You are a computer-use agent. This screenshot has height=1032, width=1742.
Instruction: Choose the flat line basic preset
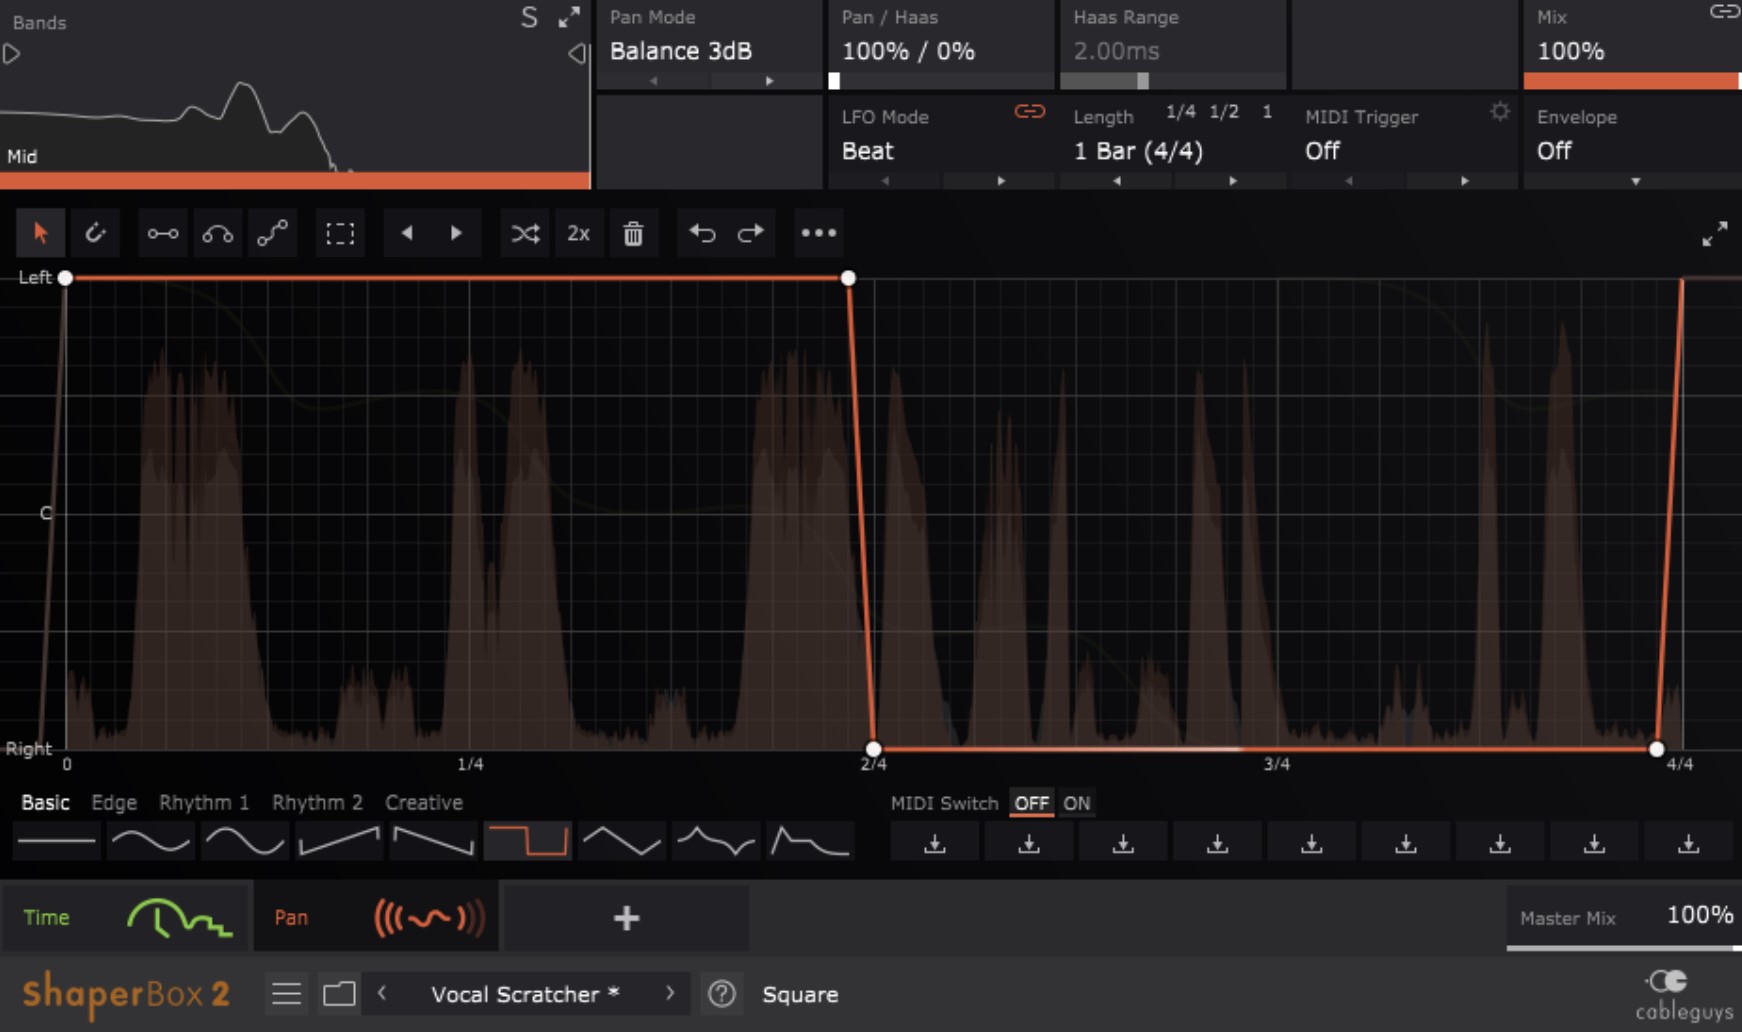tap(57, 841)
